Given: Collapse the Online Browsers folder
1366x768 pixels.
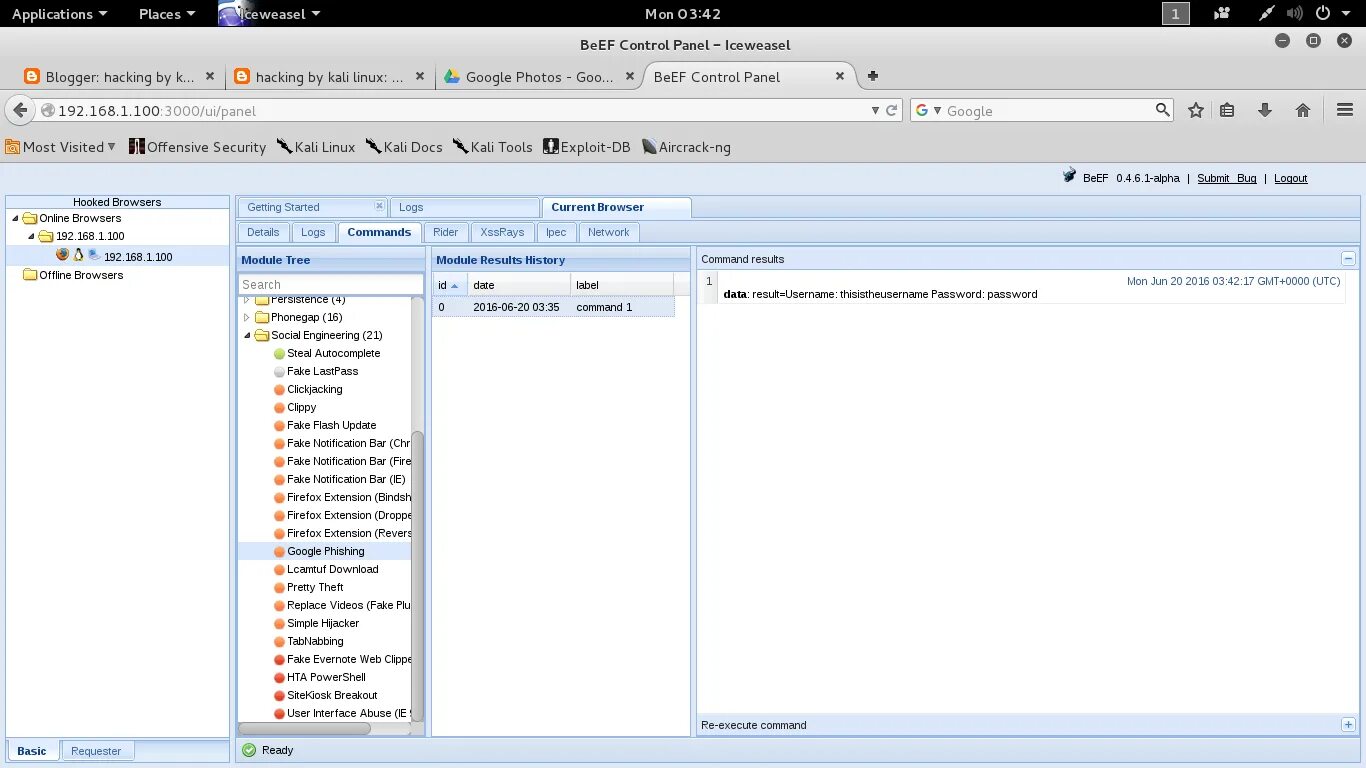Looking at the screenshot, I should [x=15, y=218].
